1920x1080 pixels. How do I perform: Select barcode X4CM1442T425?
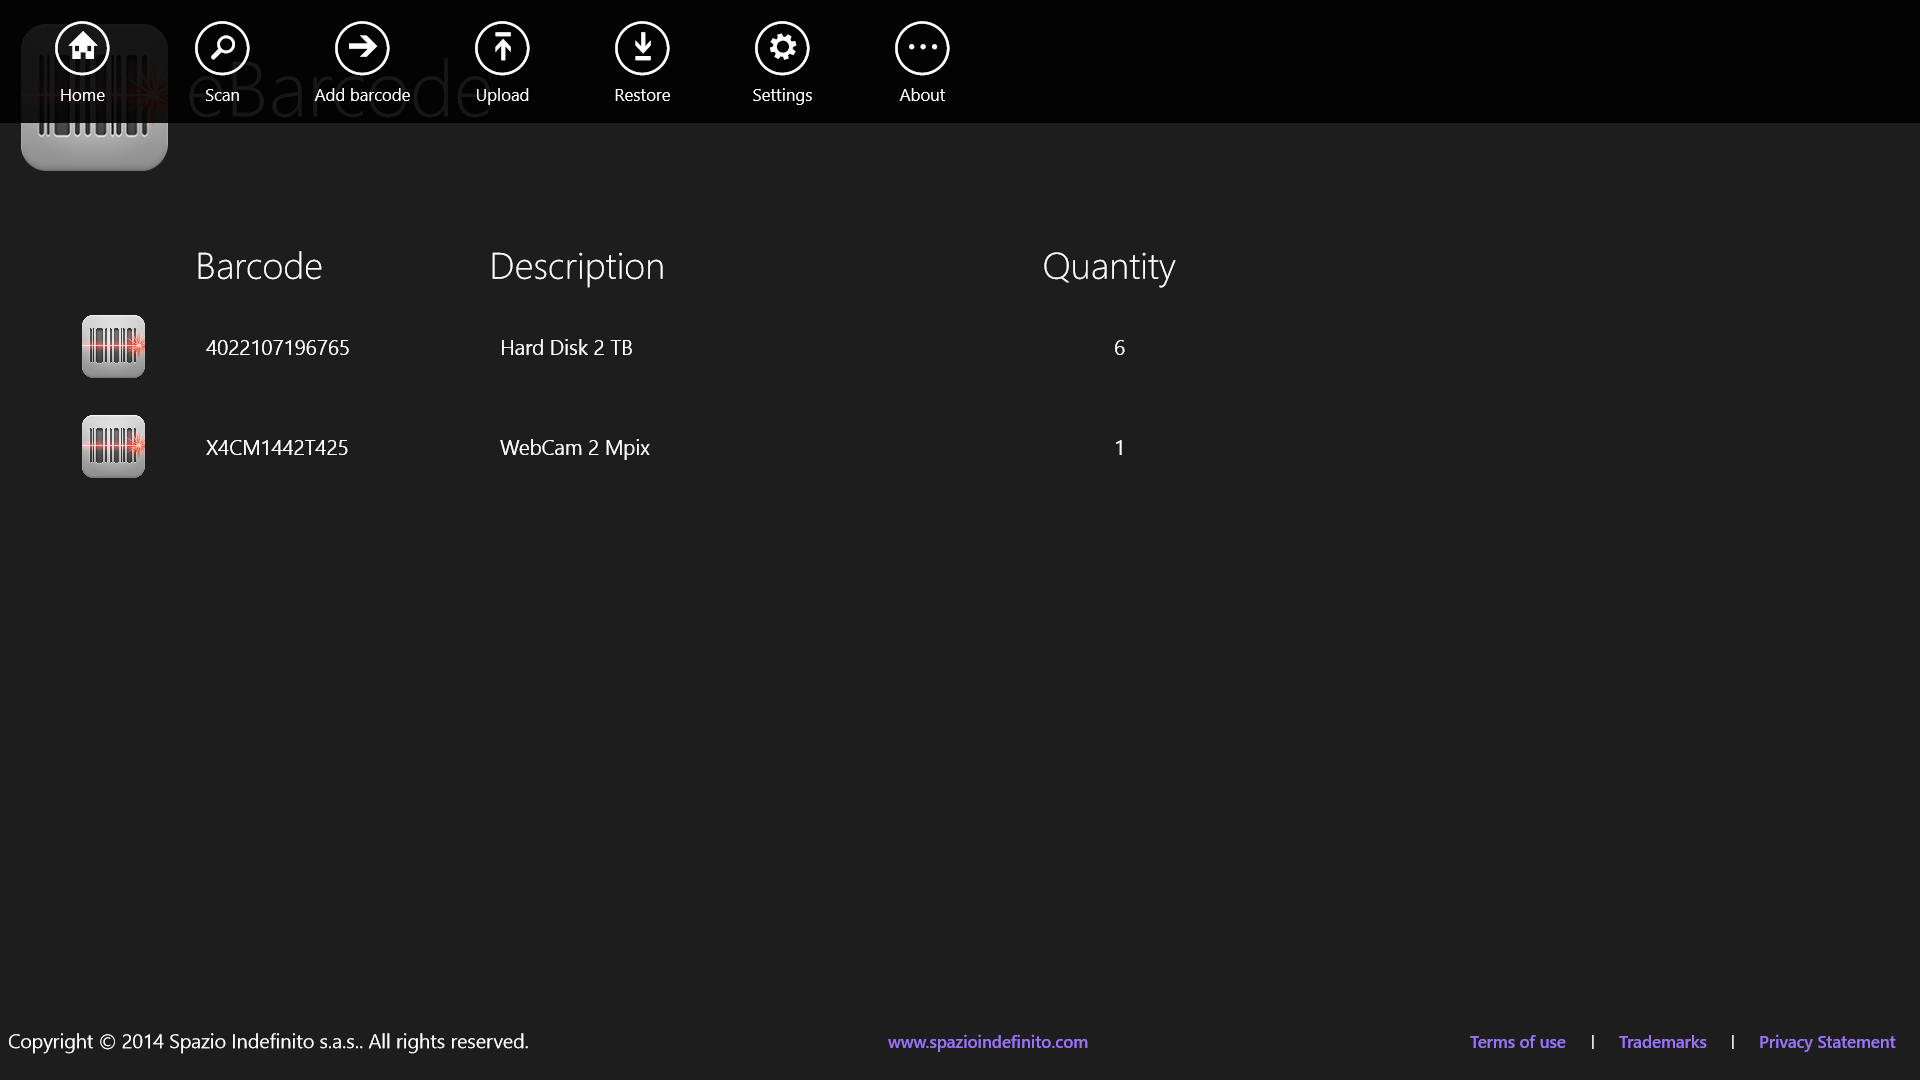coord(277,448)
